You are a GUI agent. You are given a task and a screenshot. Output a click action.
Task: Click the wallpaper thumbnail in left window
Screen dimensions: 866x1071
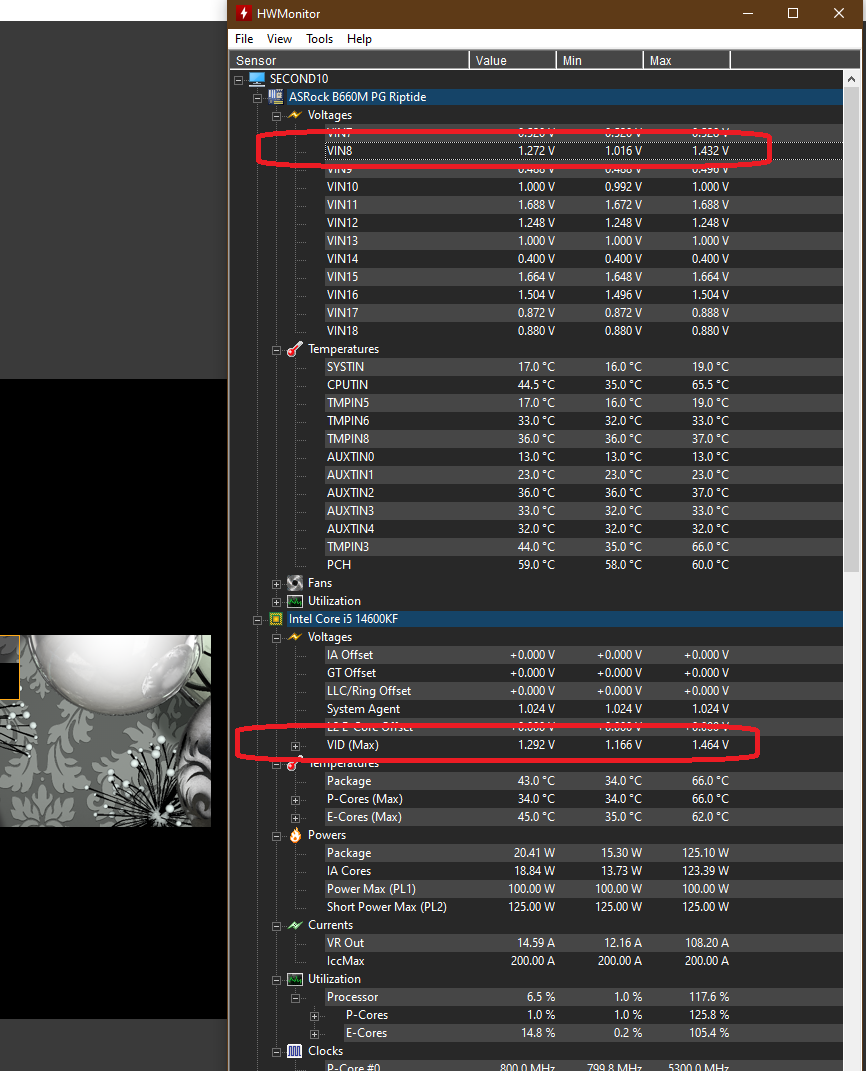click(105, 731)
